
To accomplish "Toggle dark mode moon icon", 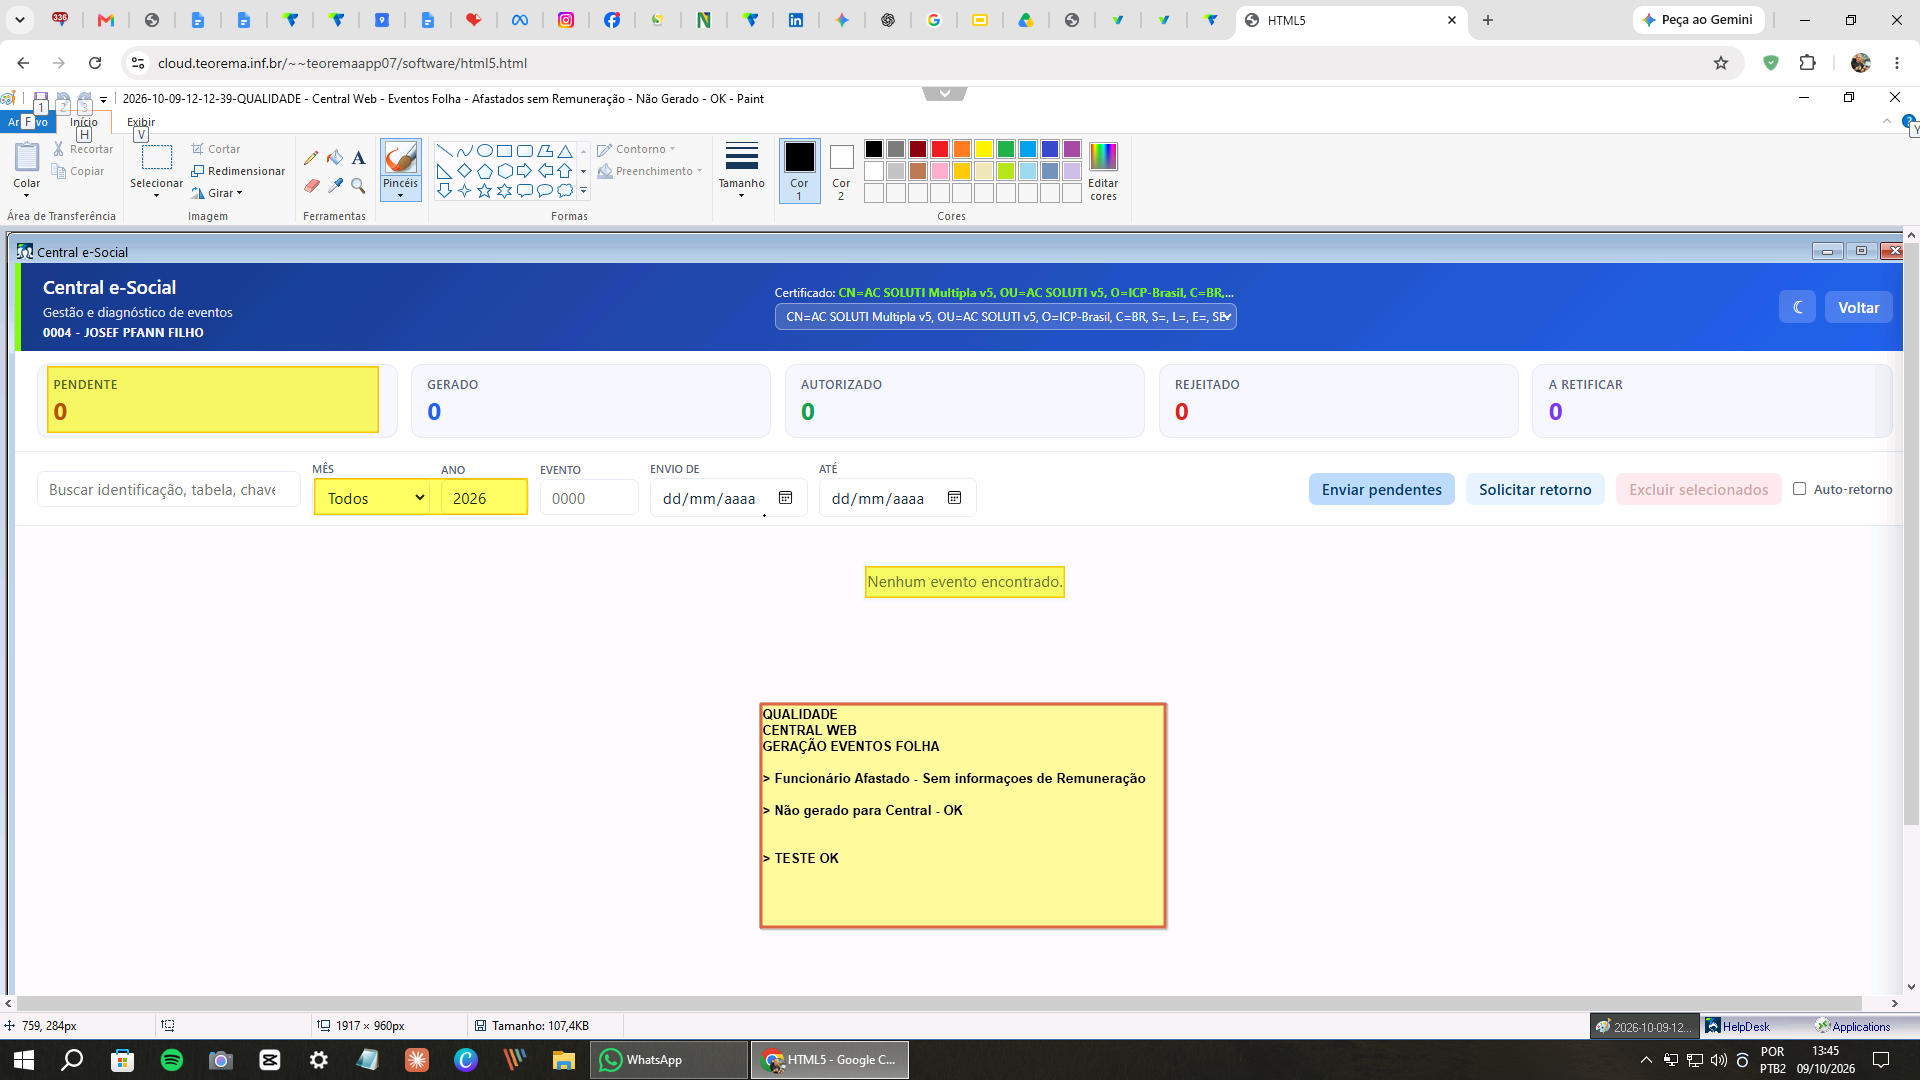I will click(x=1797, y=307).
